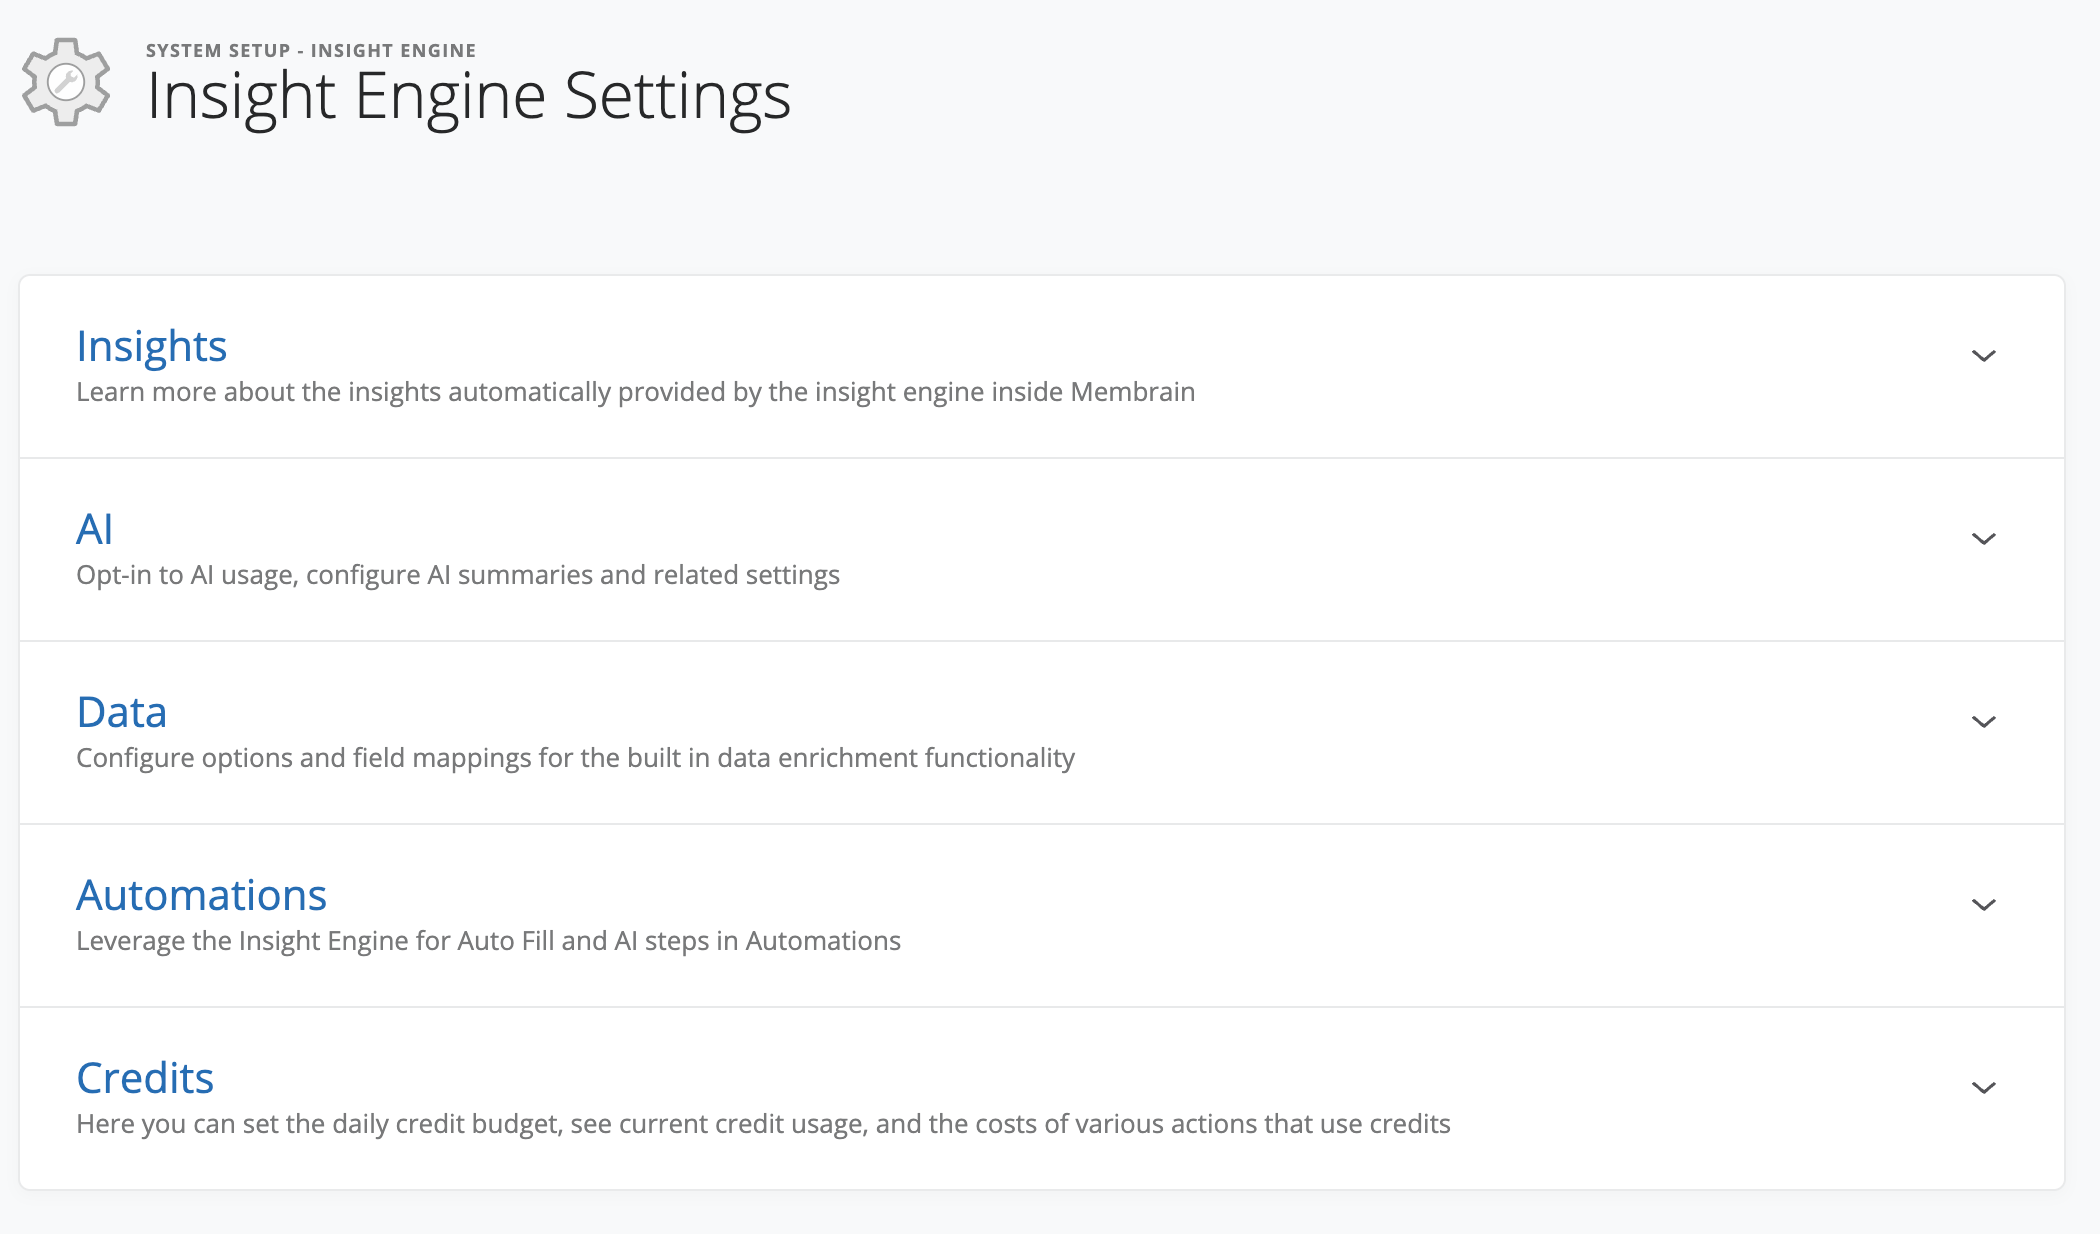Open the Insights heading link
Image resolution: width=2100 pixels, height=1234 pixels.
152,346
